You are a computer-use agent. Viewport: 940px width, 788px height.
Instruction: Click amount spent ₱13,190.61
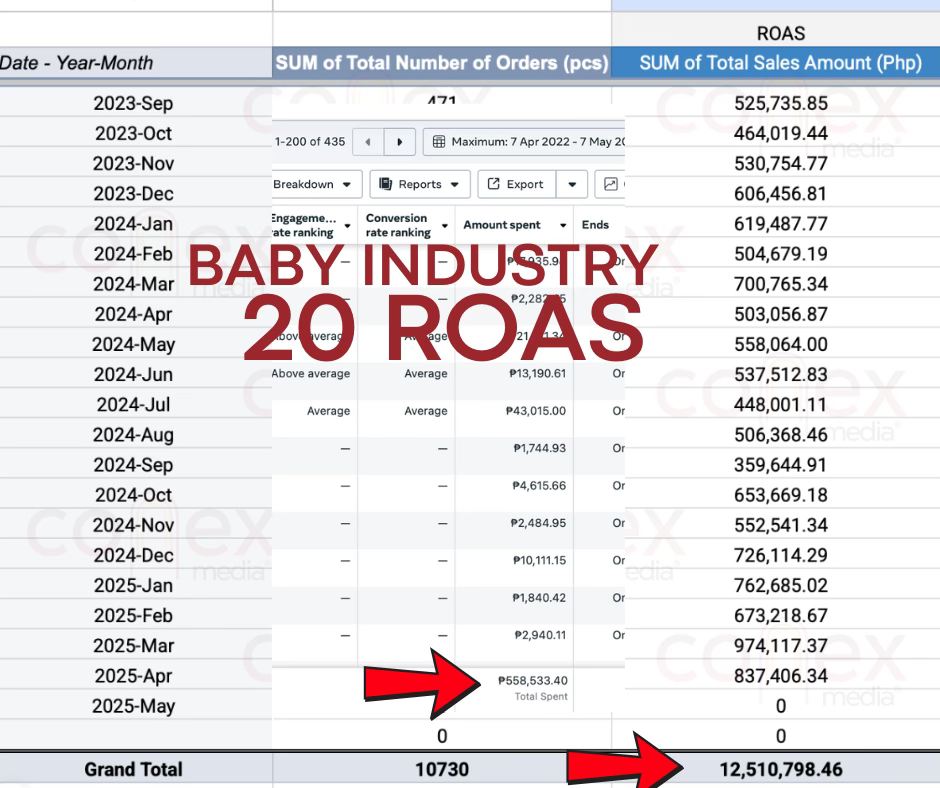(537, 374)
